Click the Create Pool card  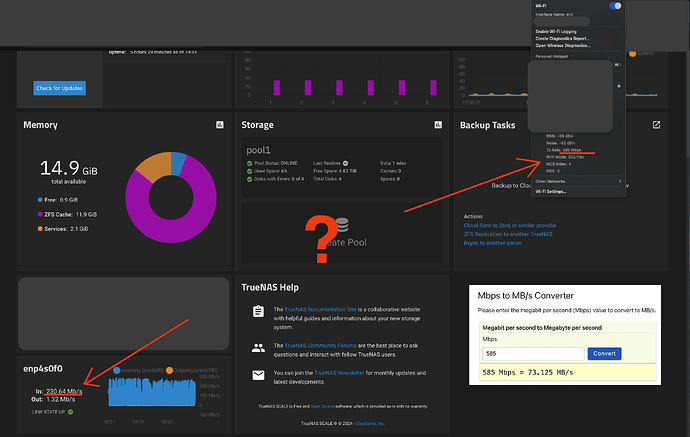pyautogui.click(x=342, y=233)
